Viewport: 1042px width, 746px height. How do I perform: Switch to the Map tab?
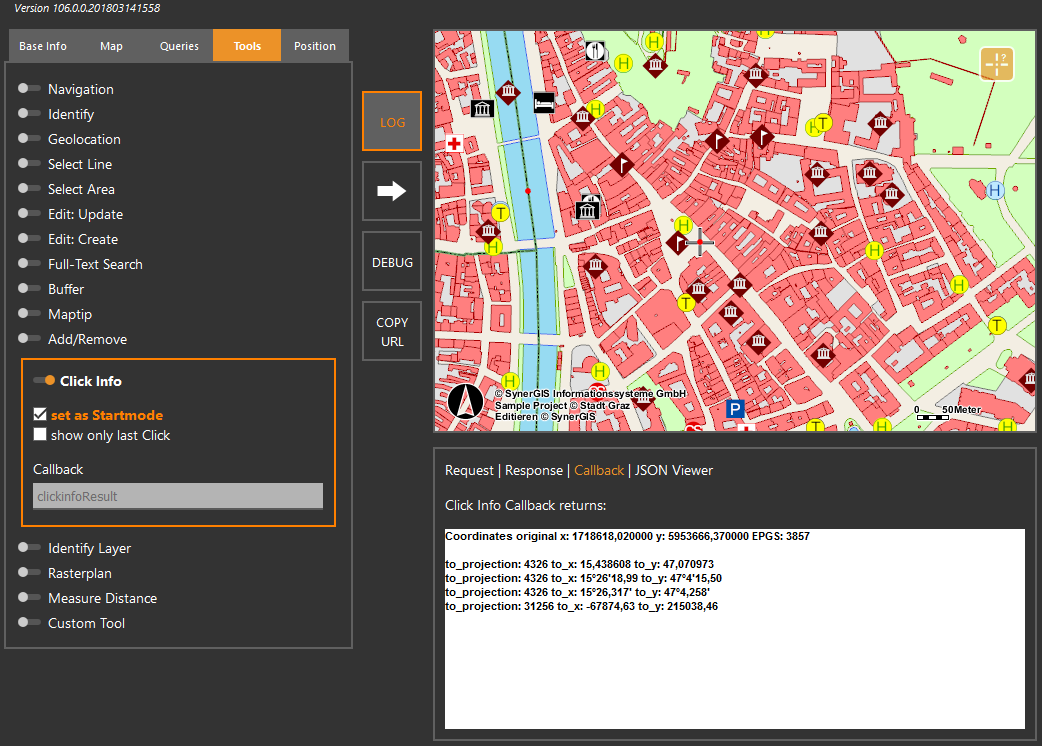(x=111, y=45)
